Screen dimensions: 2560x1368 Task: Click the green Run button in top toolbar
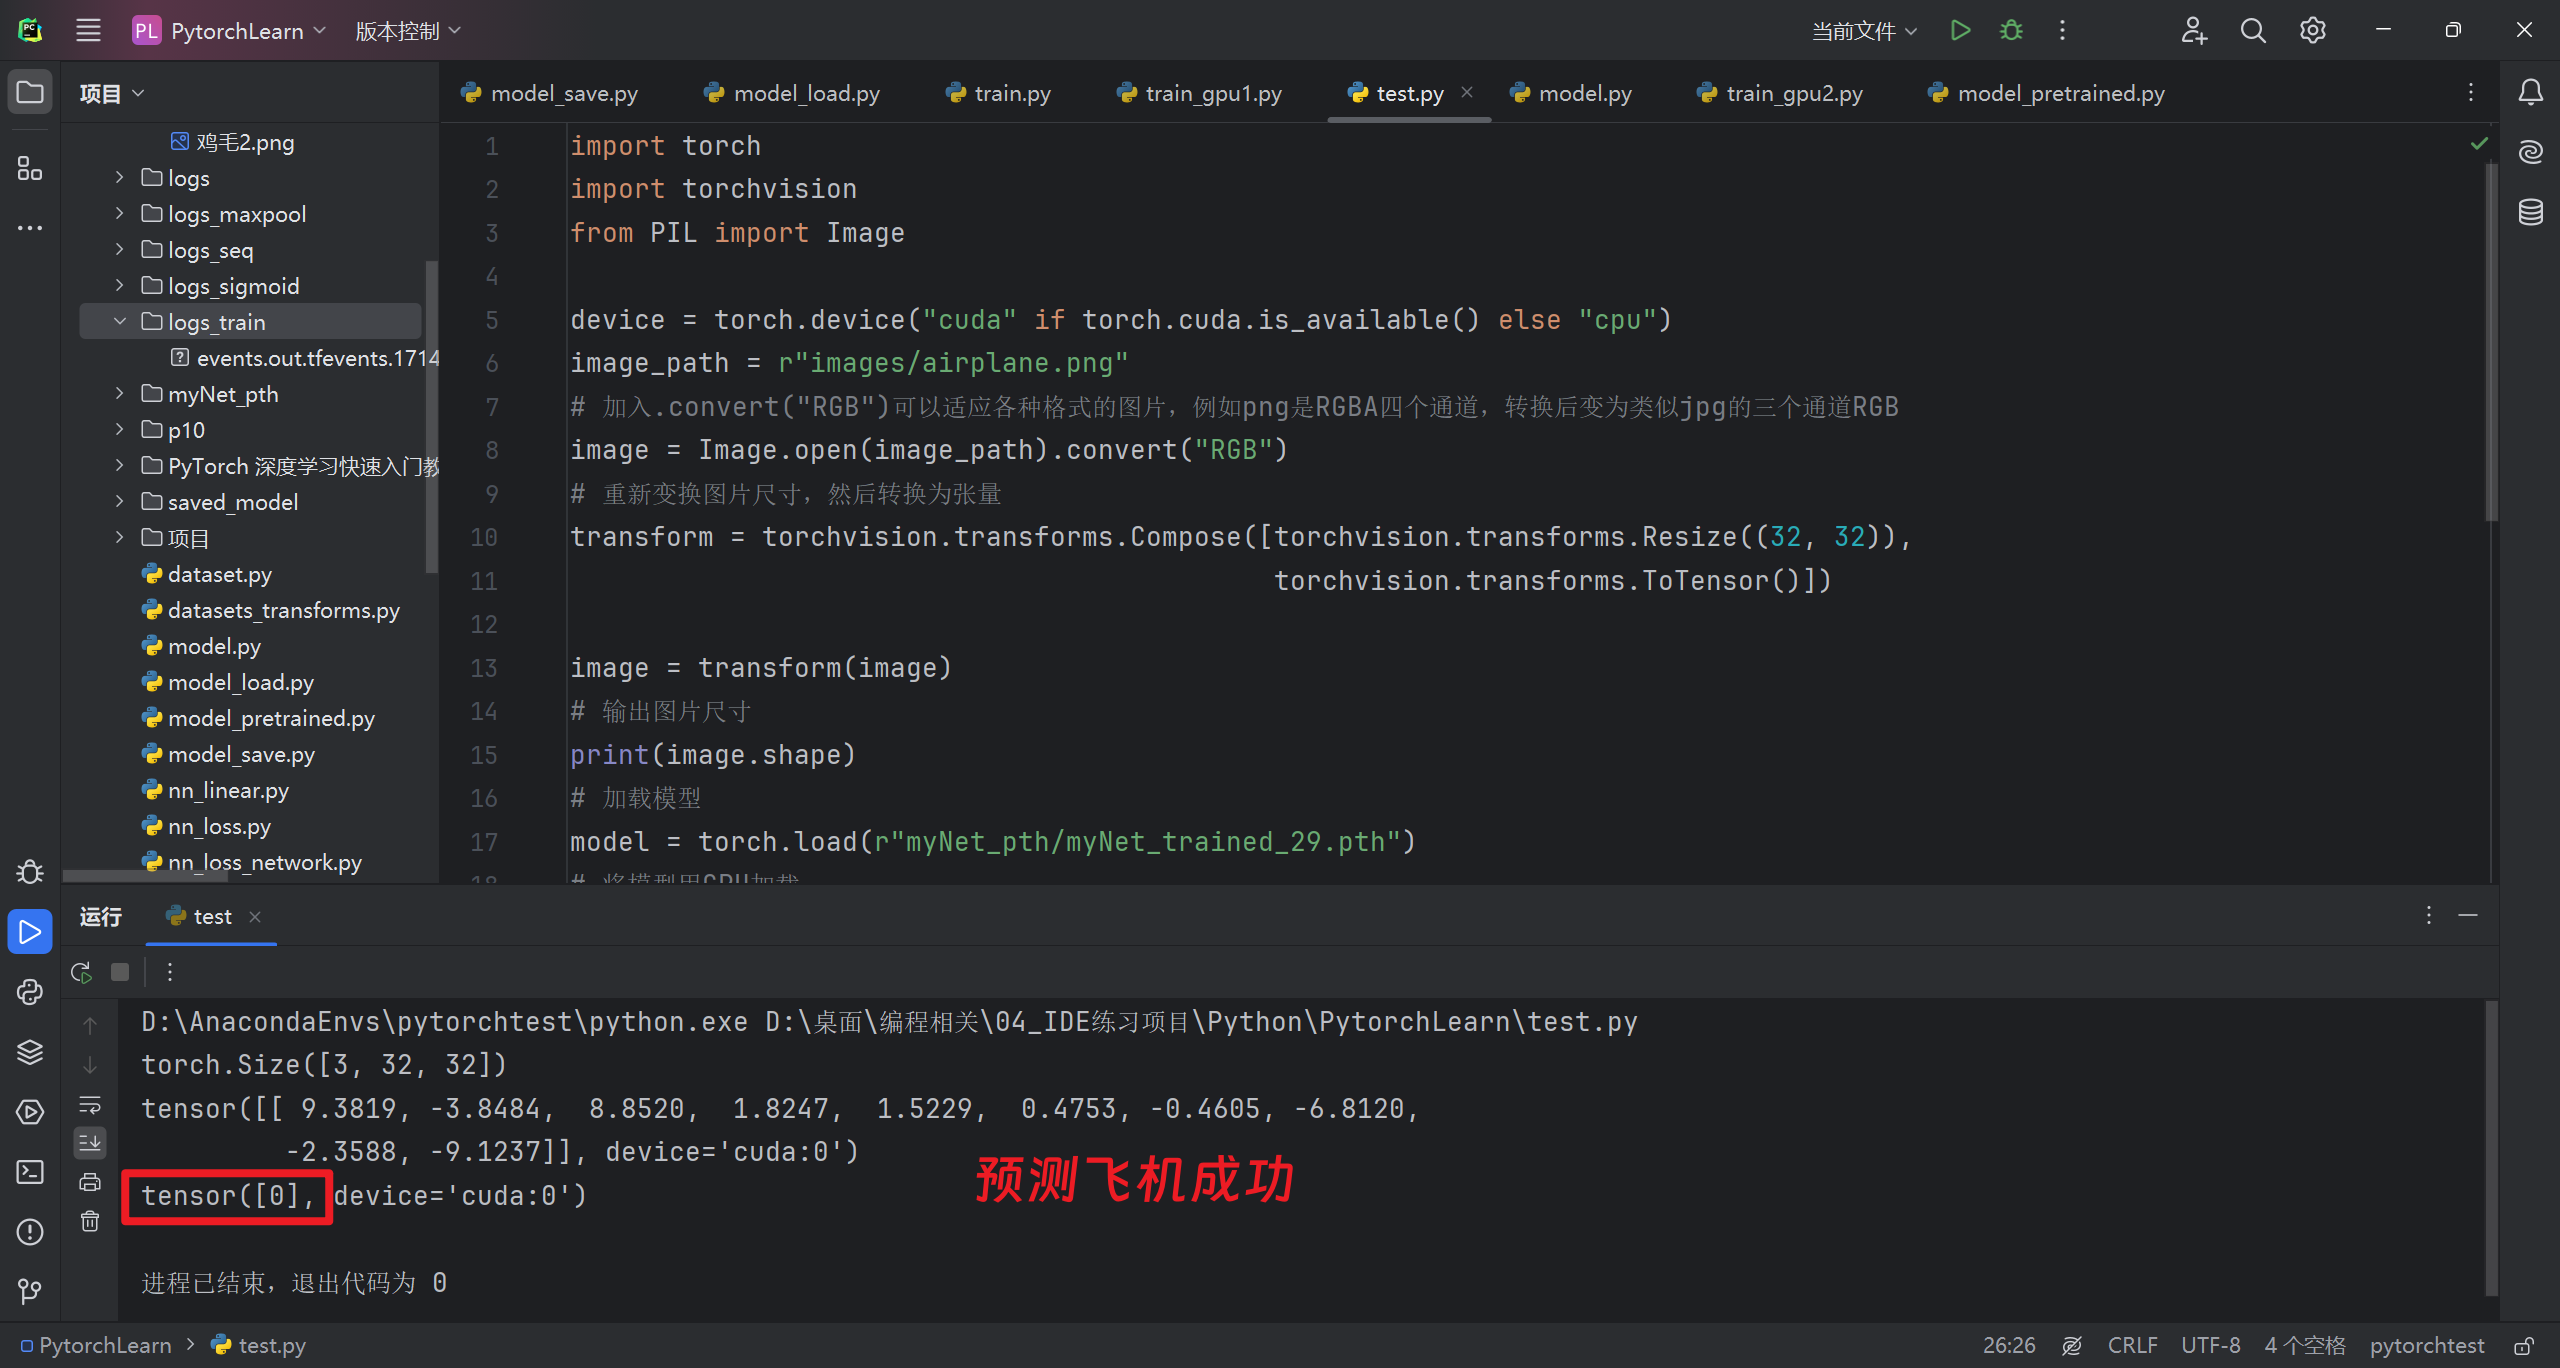(1960, 30)
